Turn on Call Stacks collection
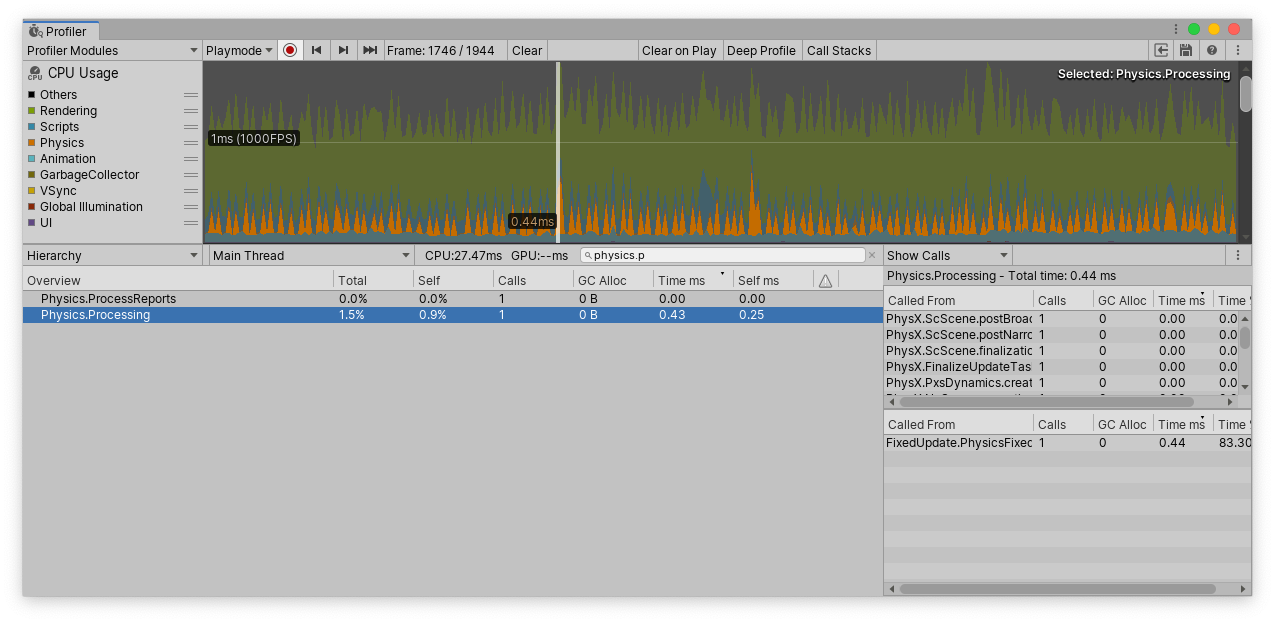Screen dimensions: 1275x623 pyautogui.click(x=838, y=50)
